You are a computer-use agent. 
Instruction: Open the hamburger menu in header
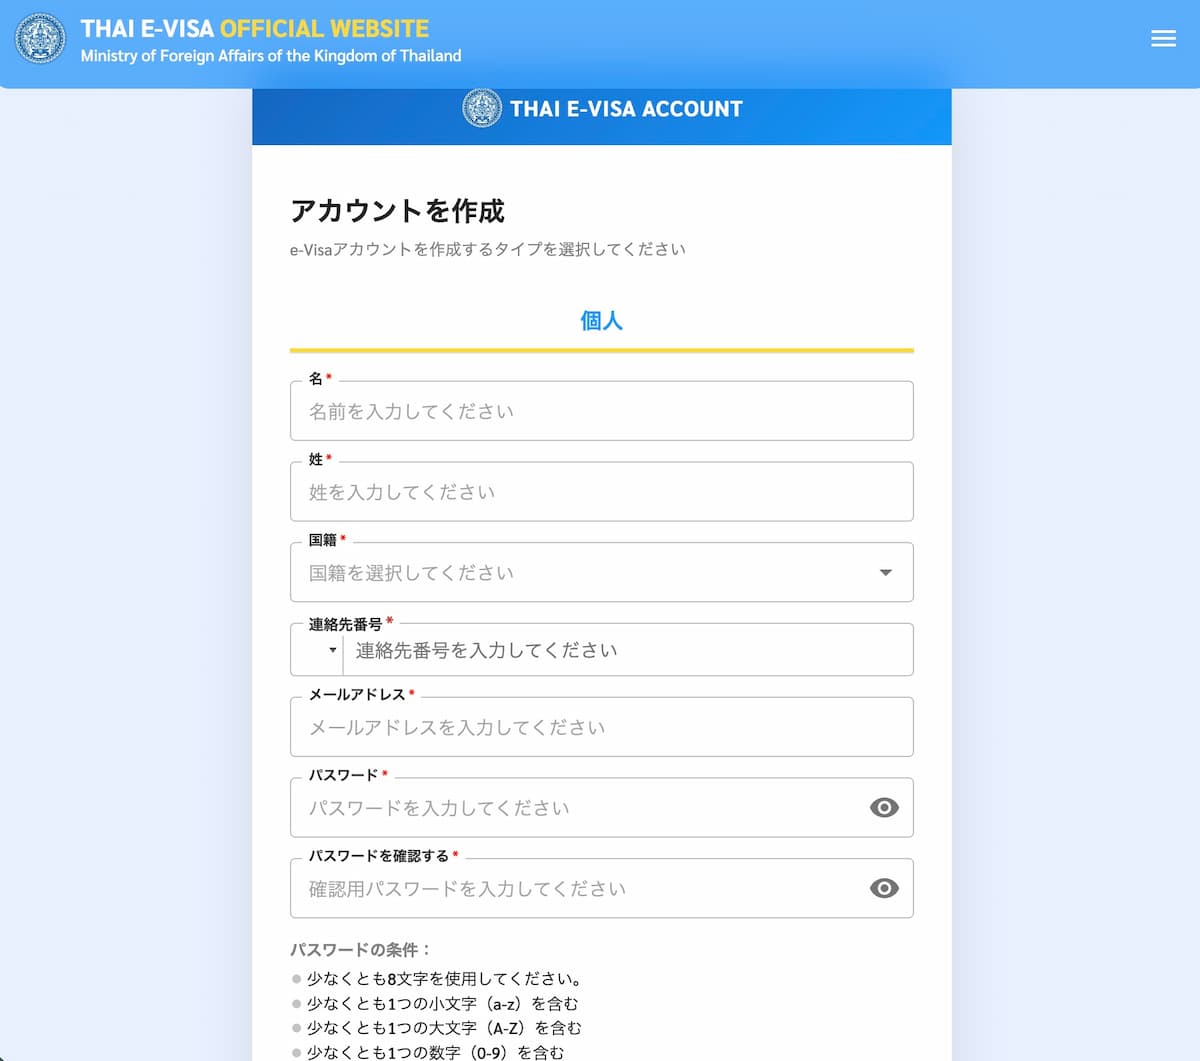point(1163,38)
